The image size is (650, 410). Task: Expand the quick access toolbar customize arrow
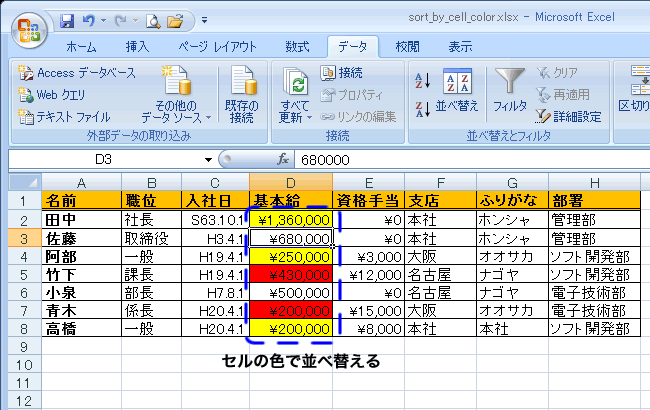204,20
